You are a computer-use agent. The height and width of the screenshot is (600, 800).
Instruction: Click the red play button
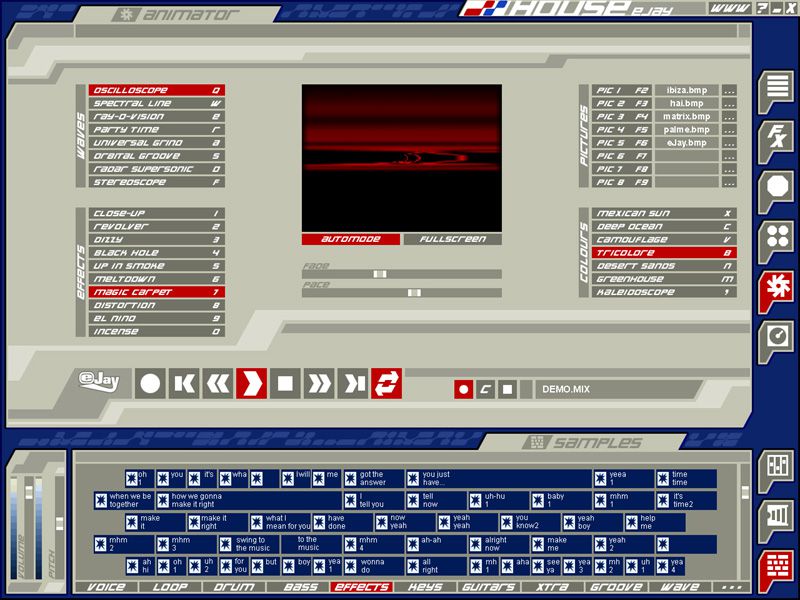(x=251, y=383)
